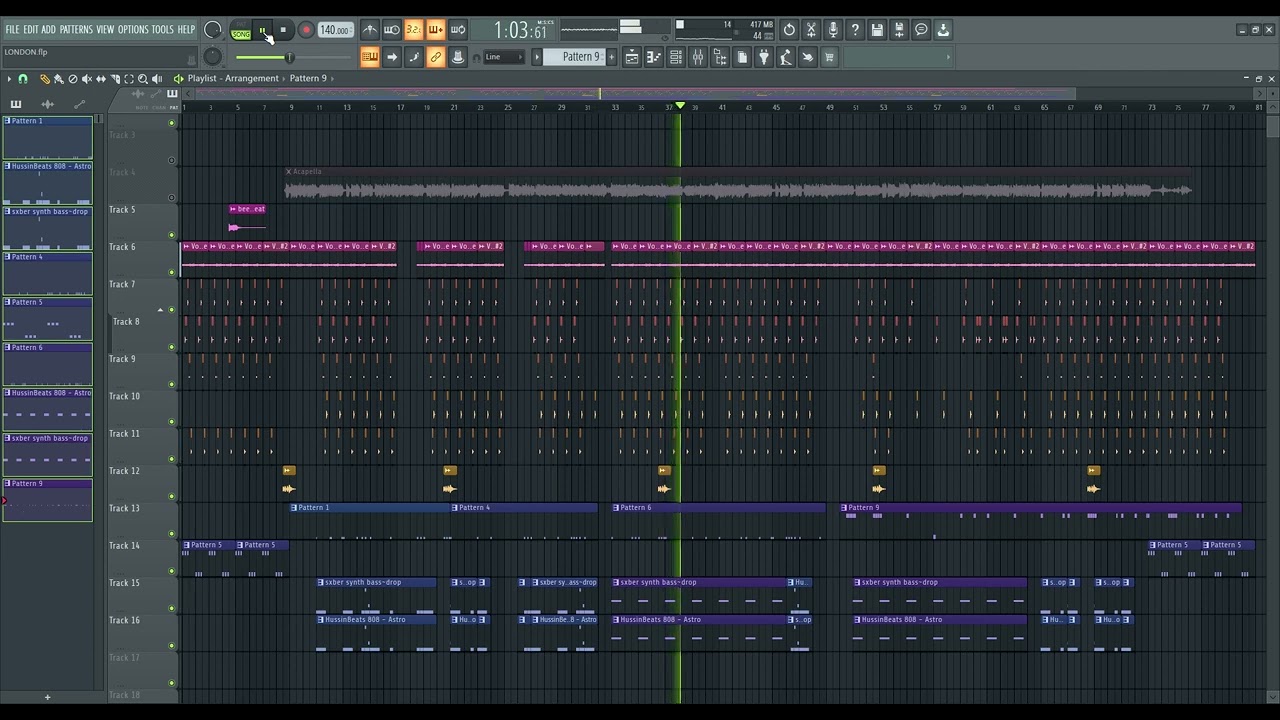Open undo history icon
The width and height of the screenshot is (1280, 720).
click(789, 30)
